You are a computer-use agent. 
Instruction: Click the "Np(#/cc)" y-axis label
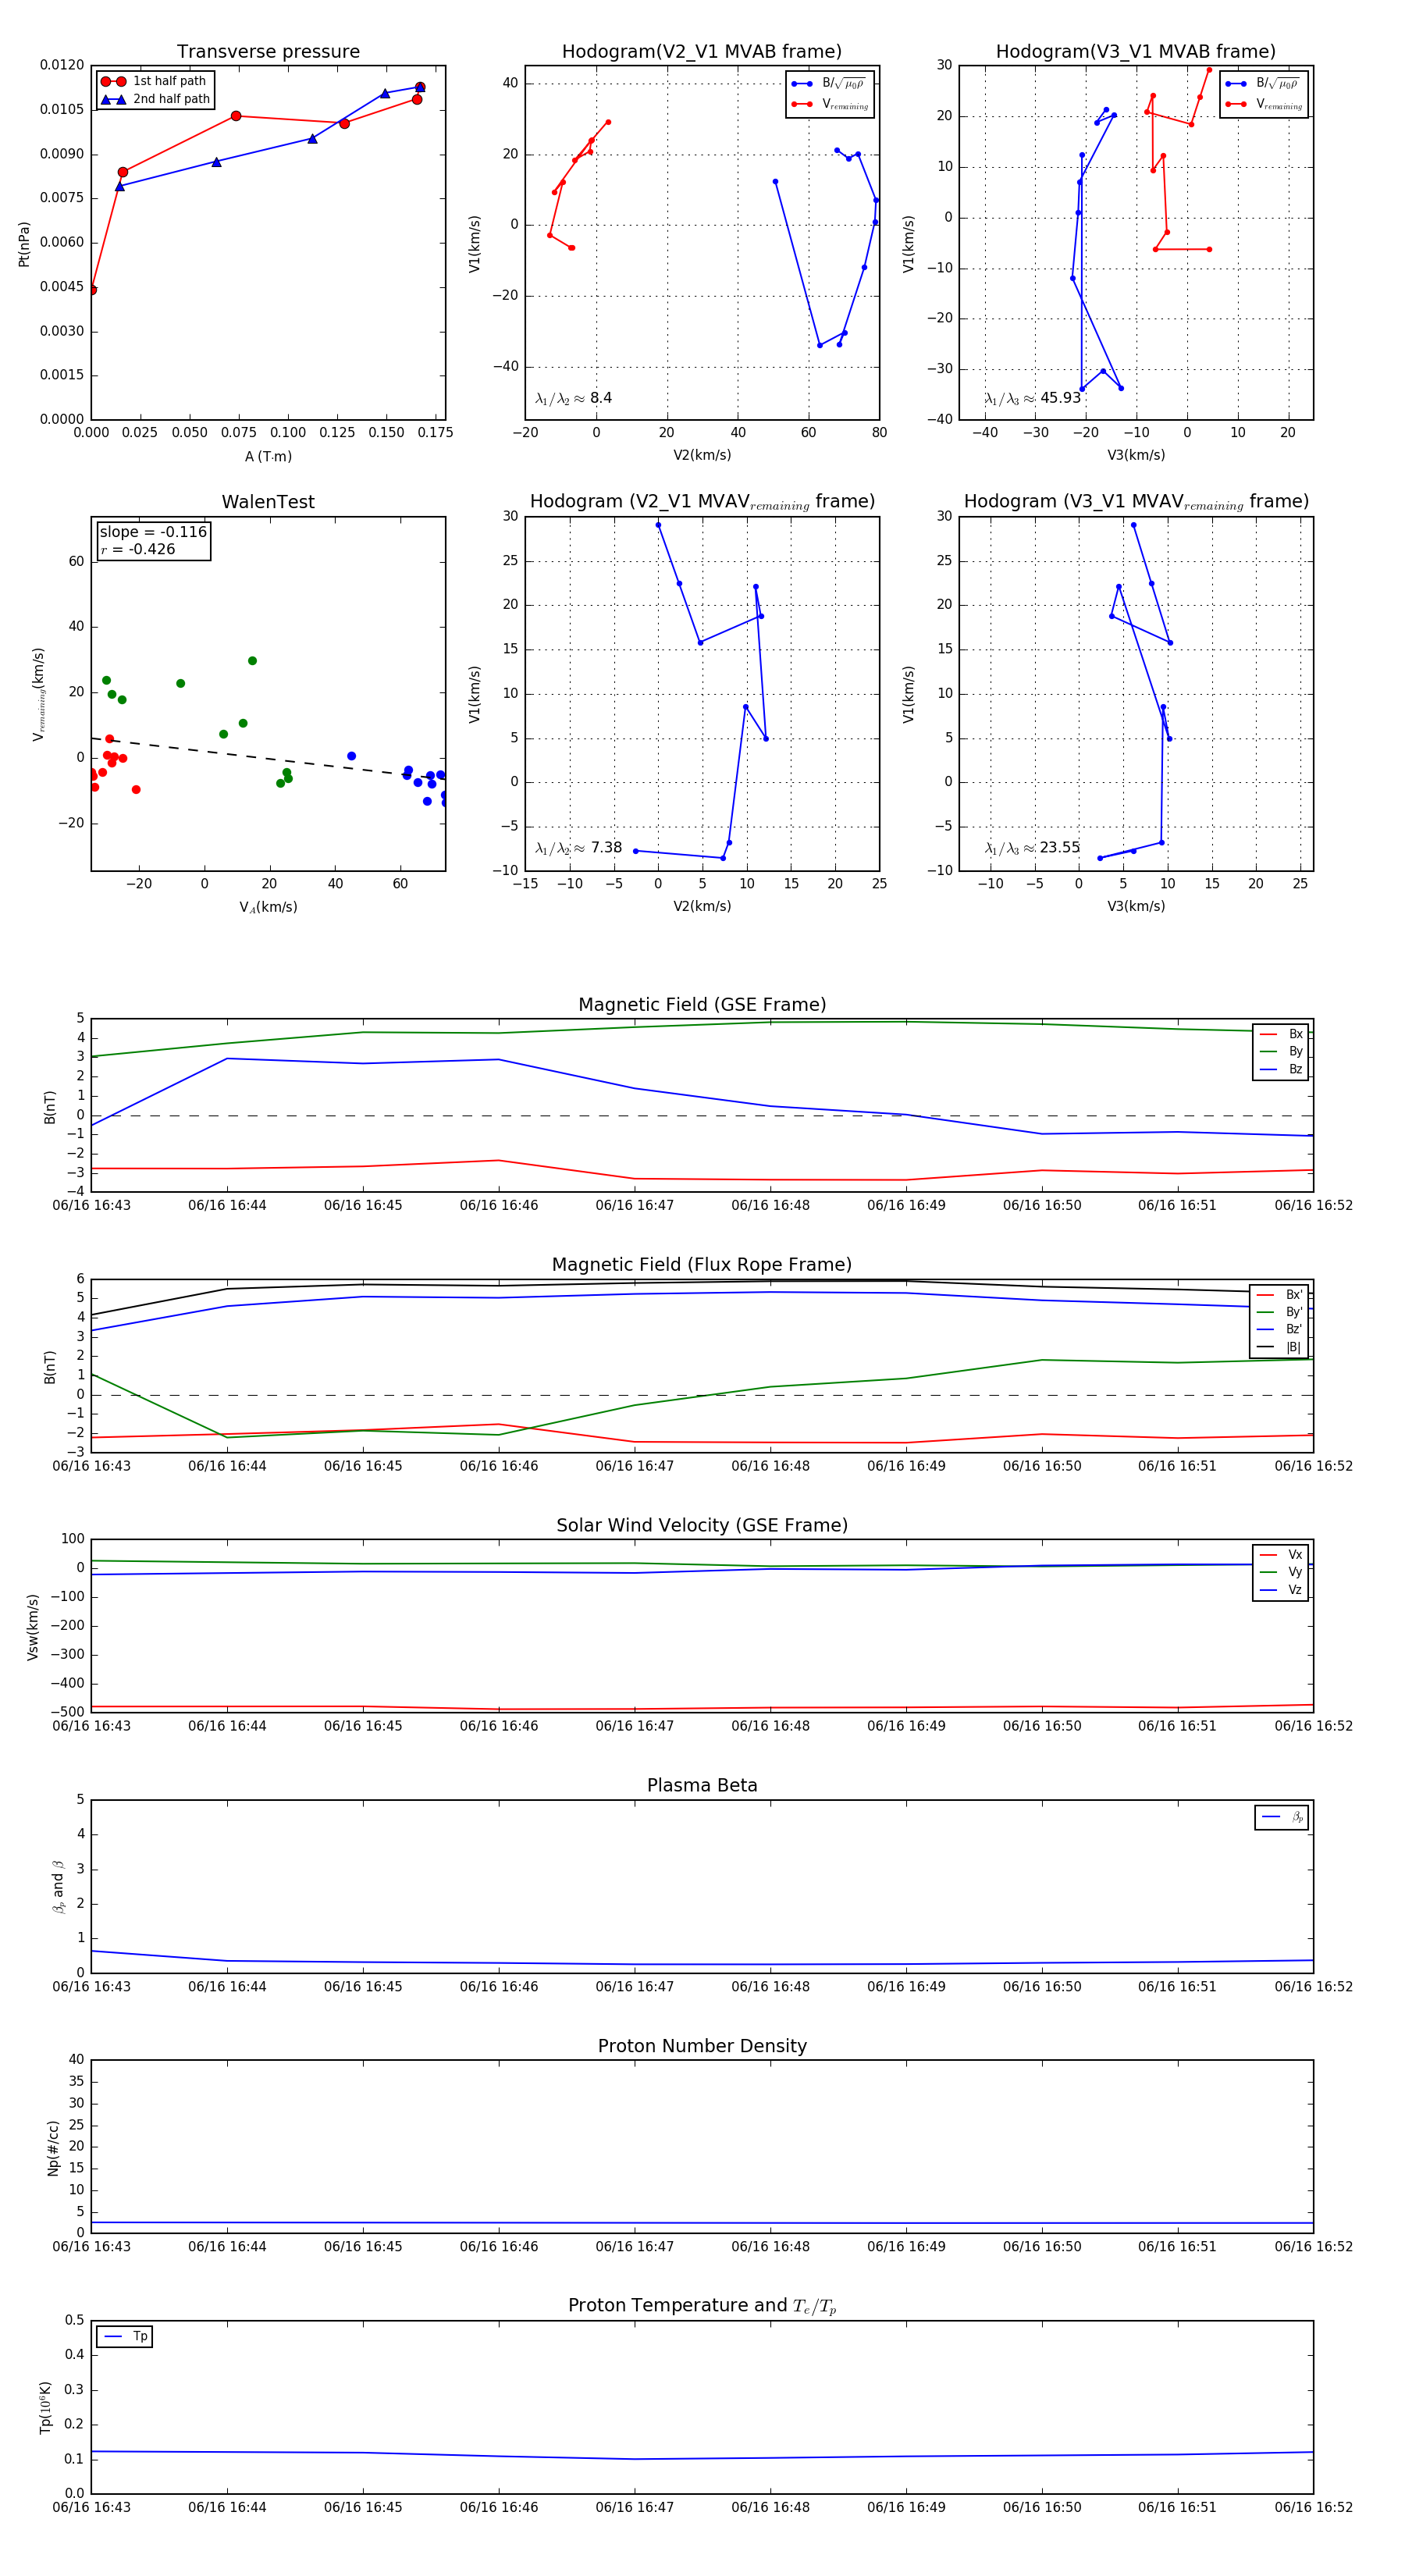click(53, 2147)
